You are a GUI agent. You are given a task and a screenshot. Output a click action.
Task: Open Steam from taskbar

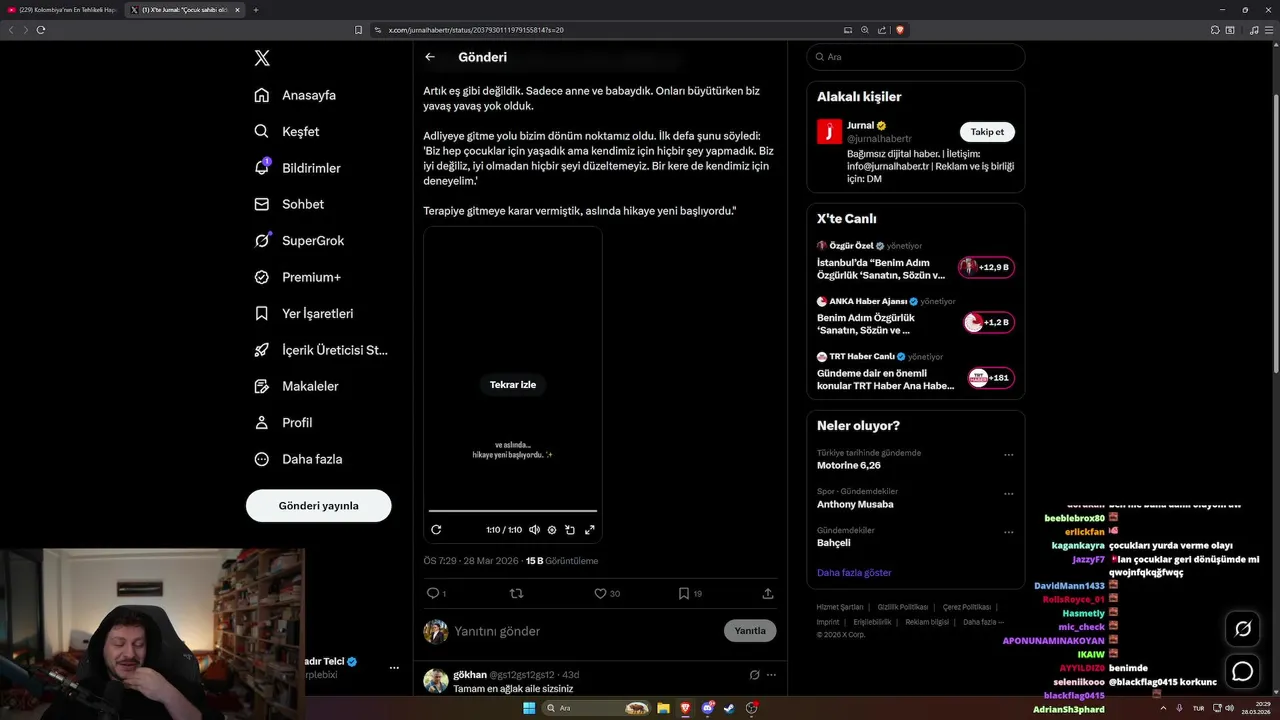click(729, 708)
